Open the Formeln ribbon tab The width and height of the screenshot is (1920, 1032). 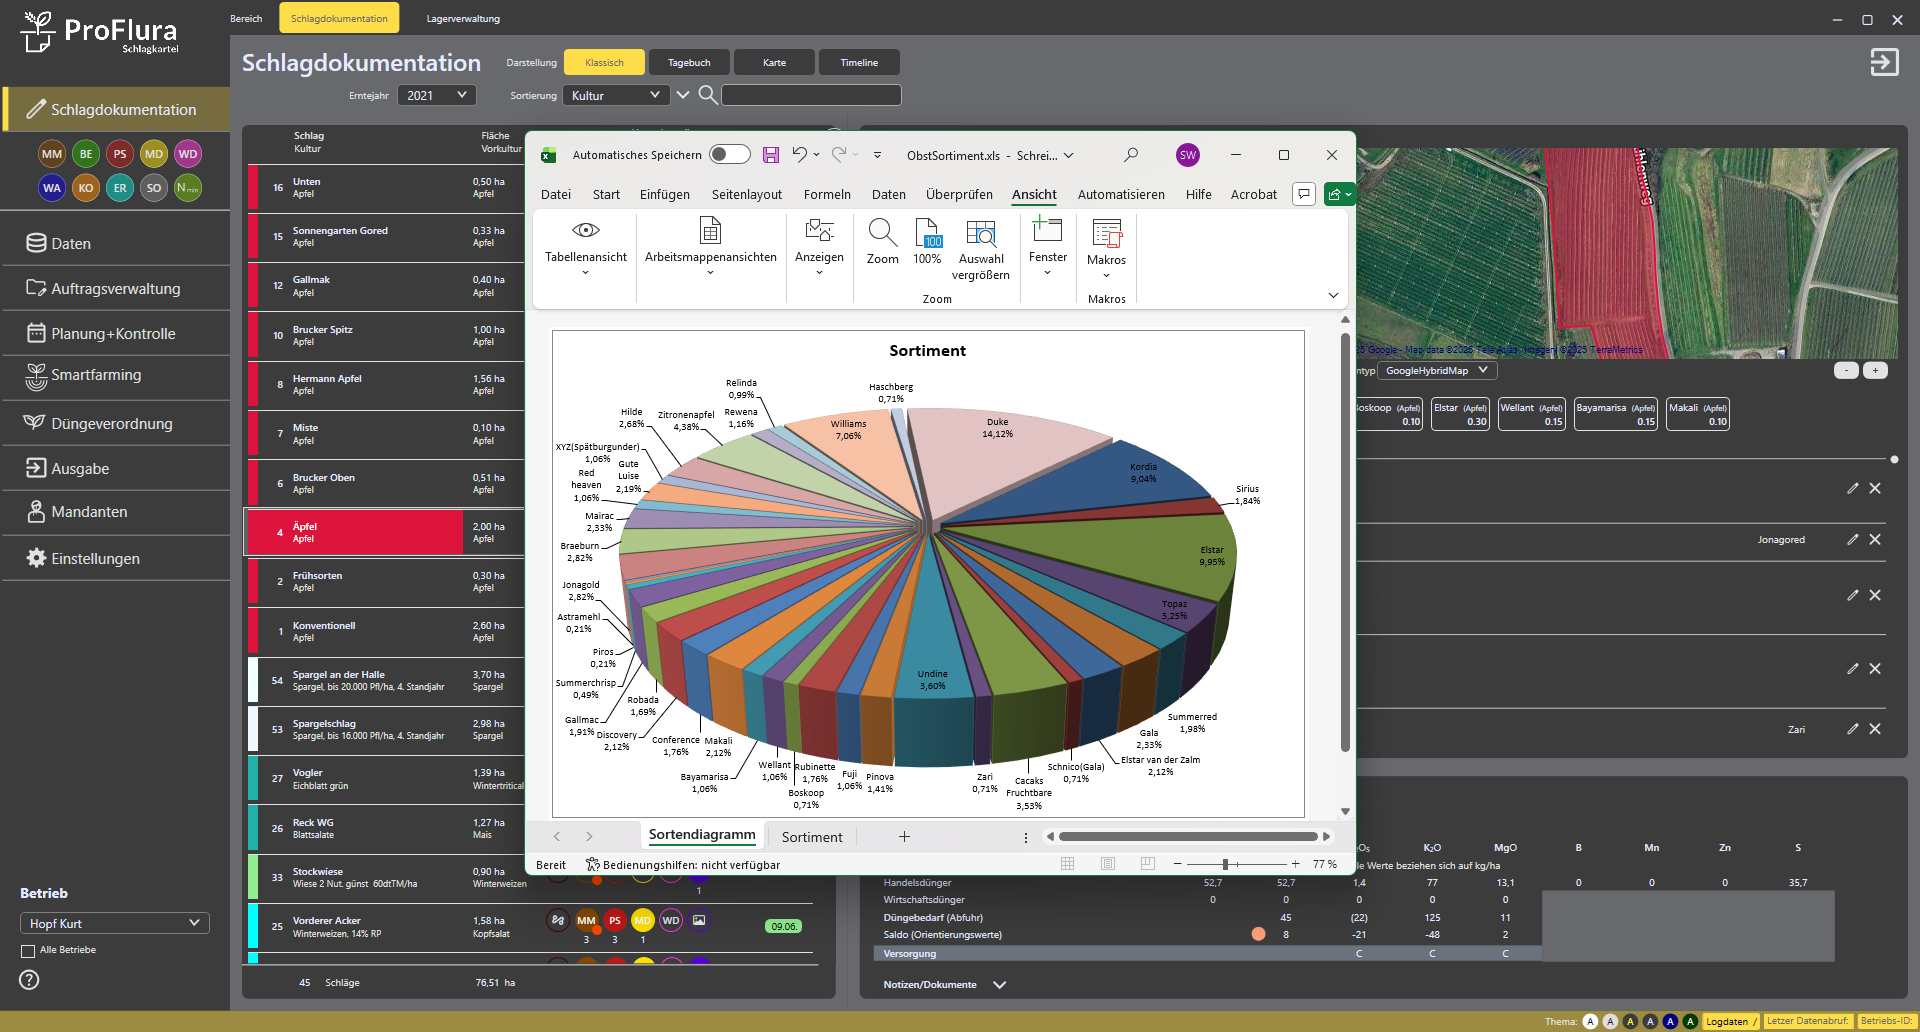click(827, 195)
